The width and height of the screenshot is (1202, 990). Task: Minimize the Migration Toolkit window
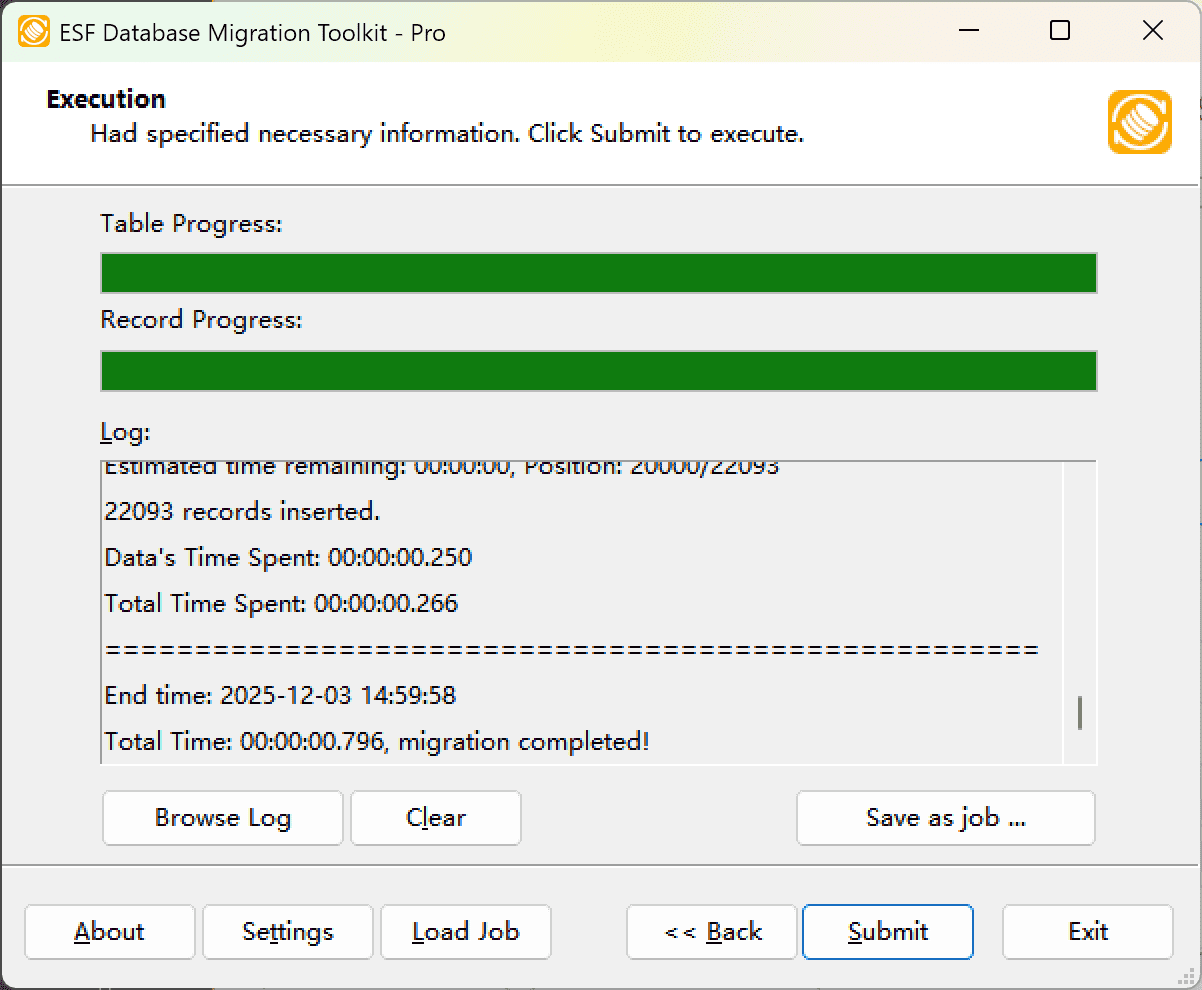click(967, 31)
